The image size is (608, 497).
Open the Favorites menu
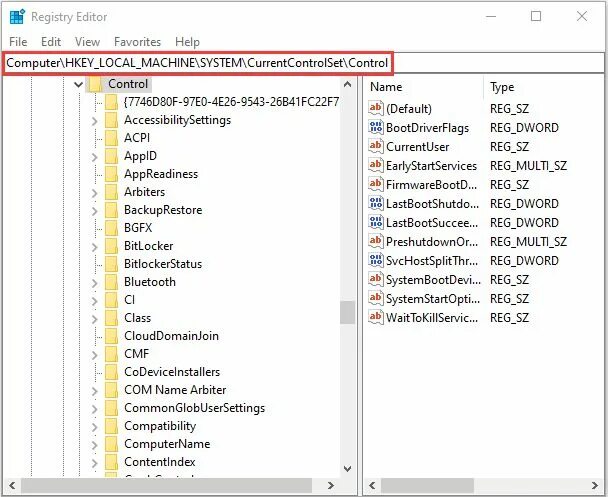[x=137, y=42]
